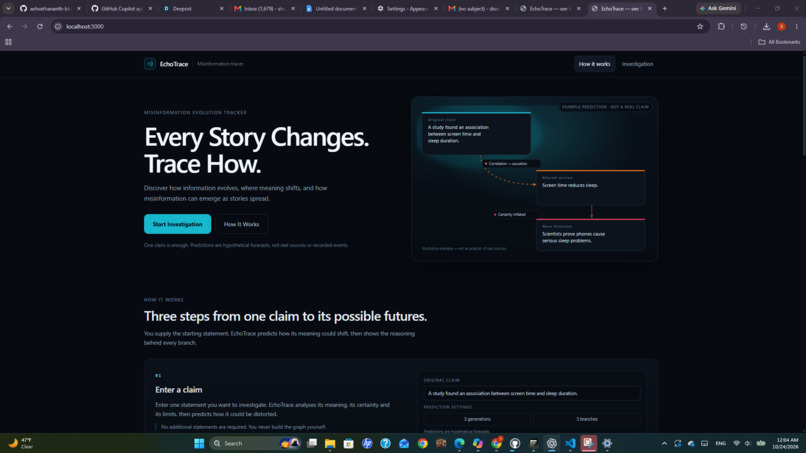This screenshot has width=806, height=453.
Task: Open volume control in system tray
Action: (x=748, y=443)
